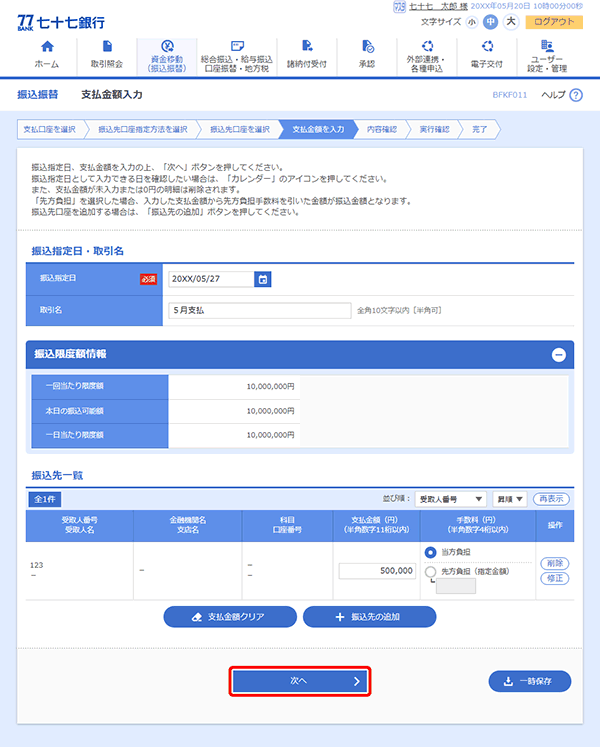
Task: Open the 電子交付 icon
Action: click(487, 47)
